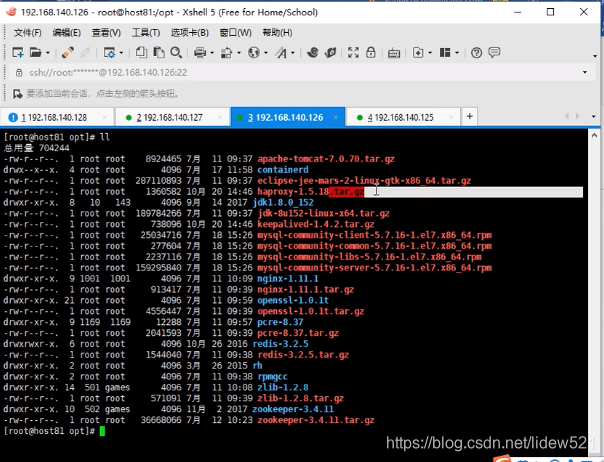Close the 192.168.140.126 tab

click(336, 117)
